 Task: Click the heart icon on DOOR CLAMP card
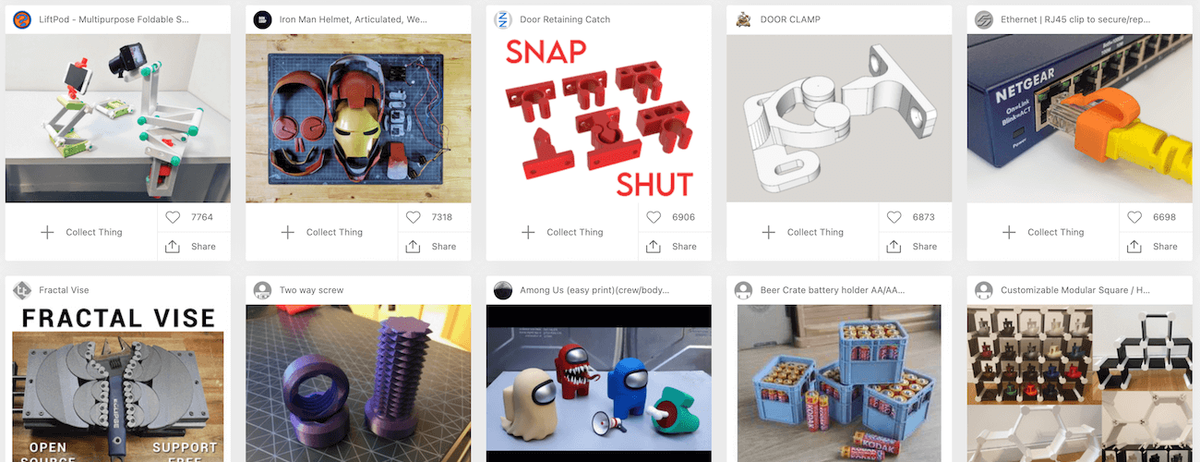coord(894,217)
